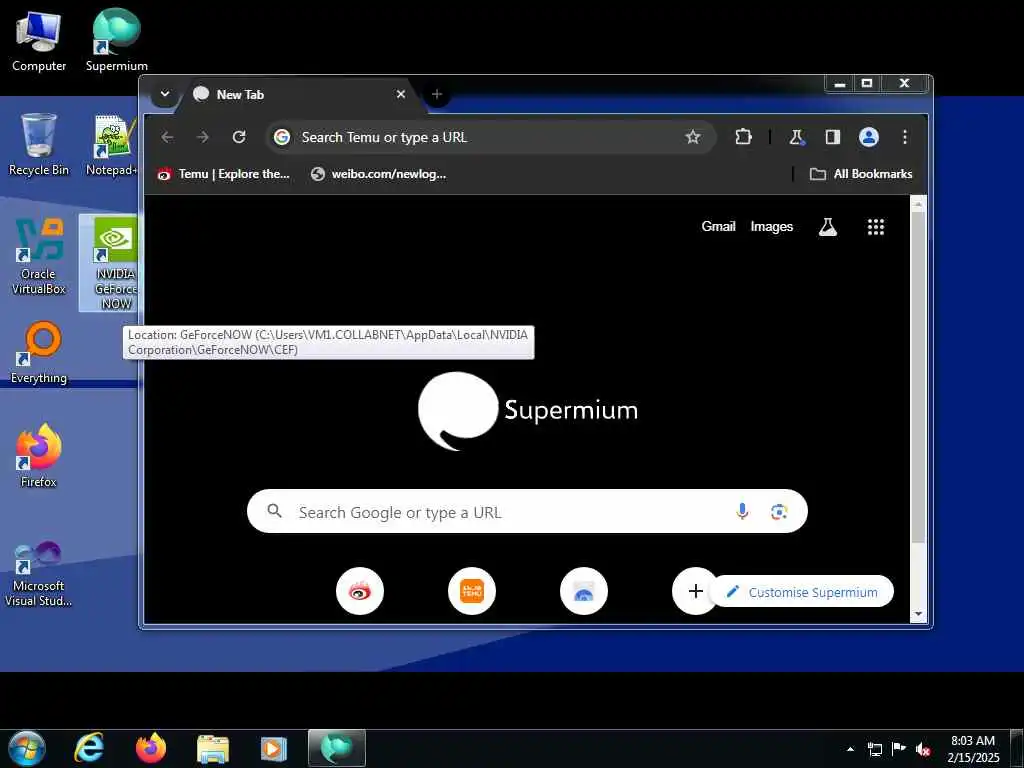Open the third blue shortcut tile
Image resolution: width=1024 pixels, height=768 pixels.
point(584,591)
